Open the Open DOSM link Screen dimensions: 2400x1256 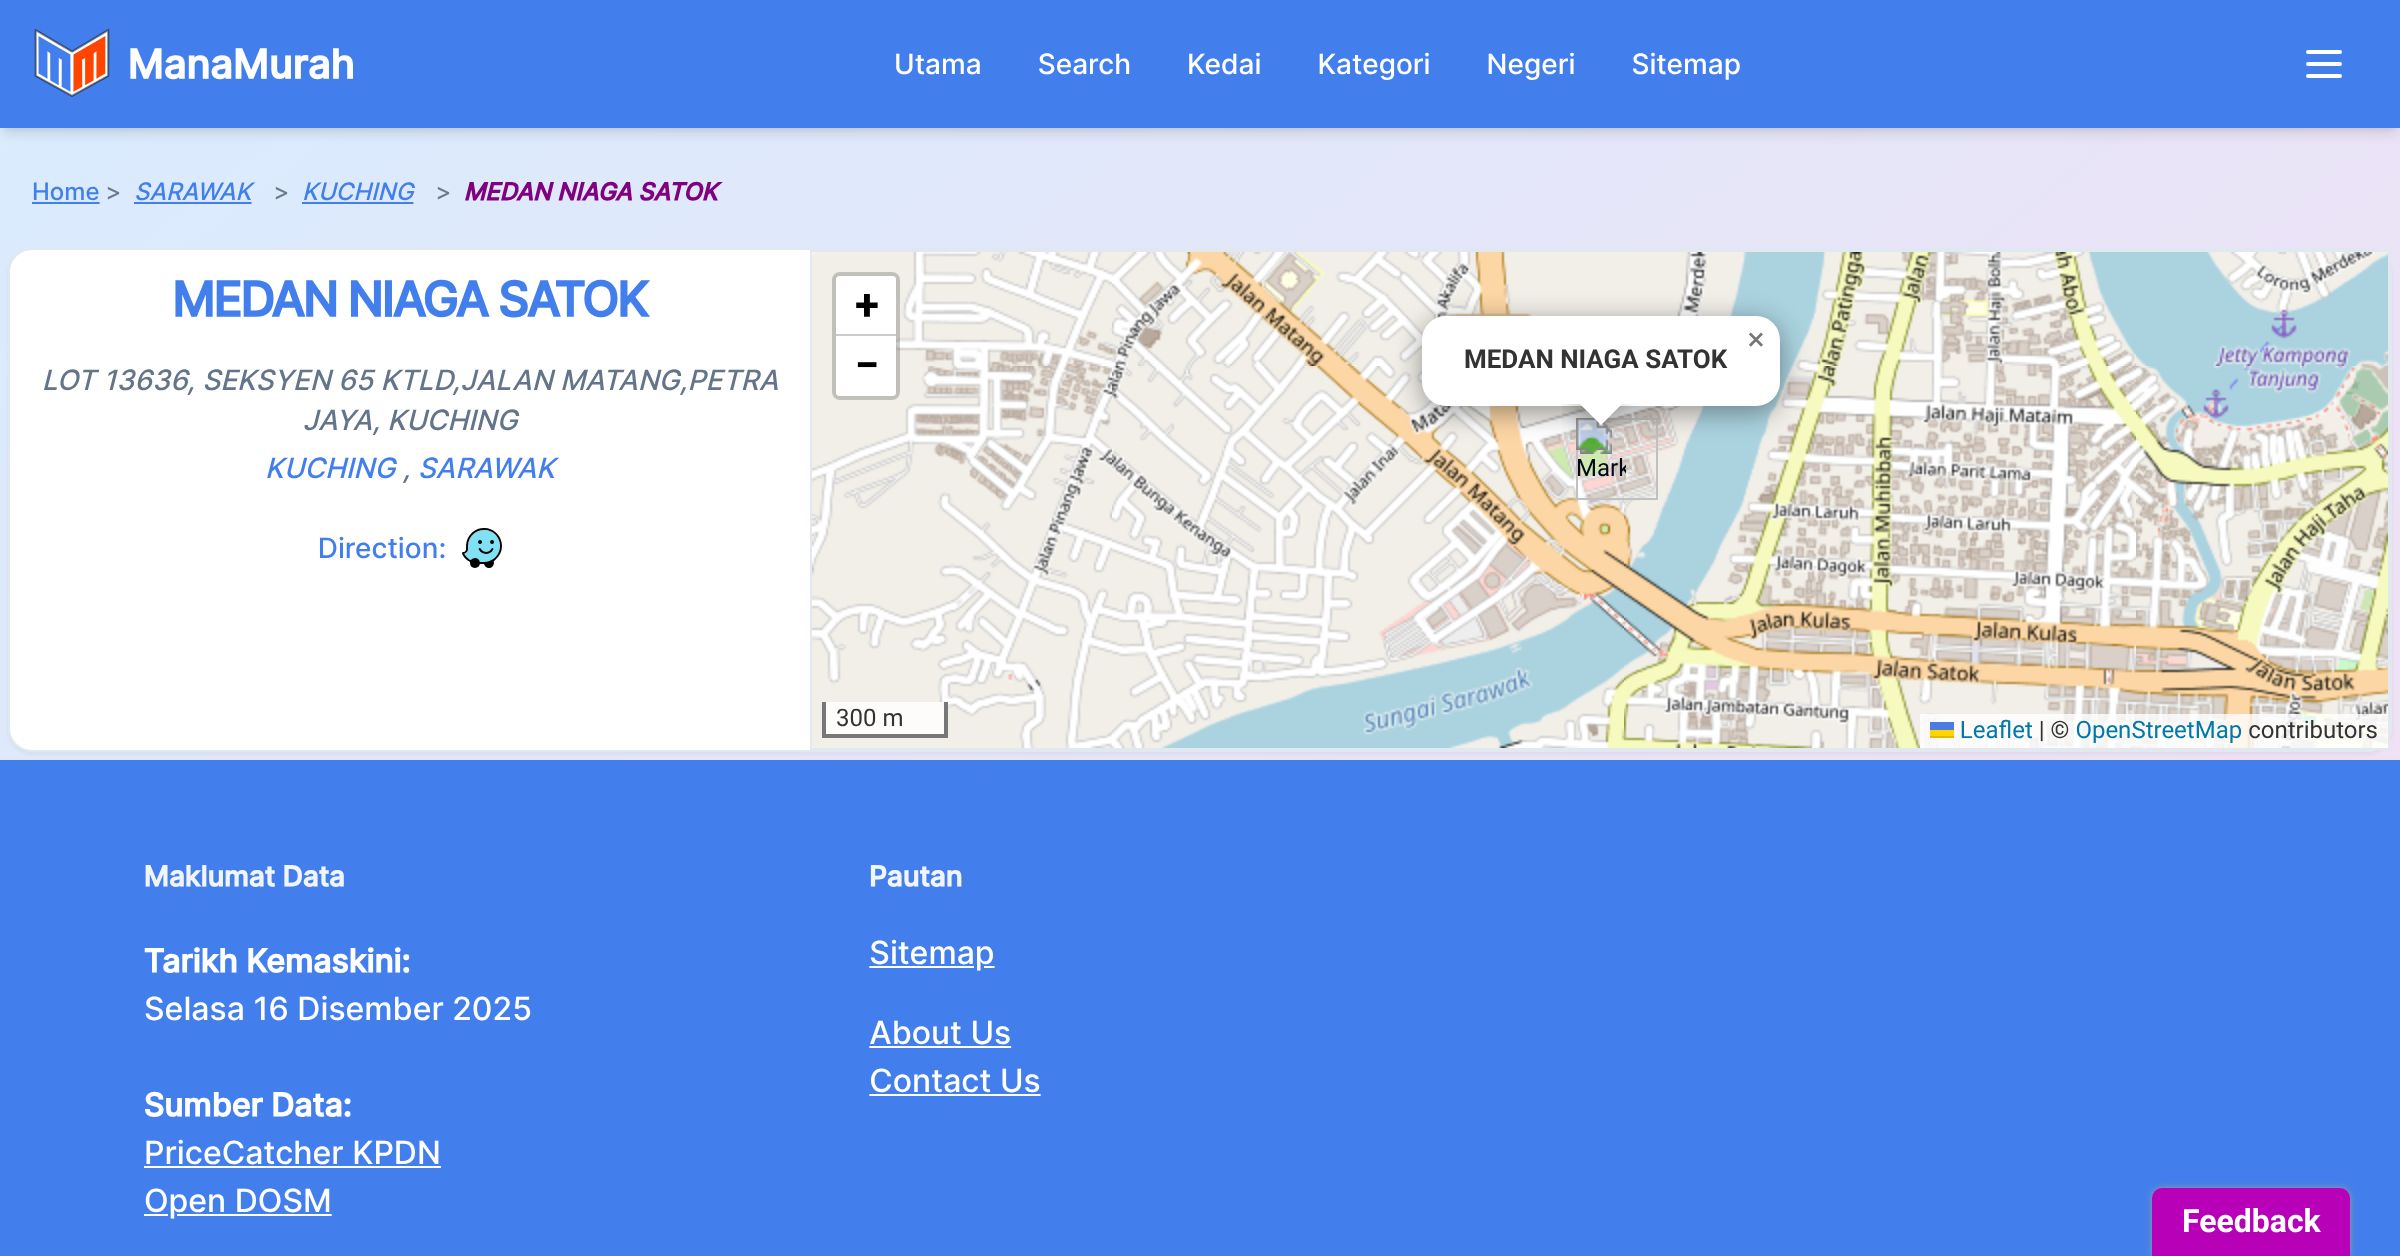[x=237, y=1201]
